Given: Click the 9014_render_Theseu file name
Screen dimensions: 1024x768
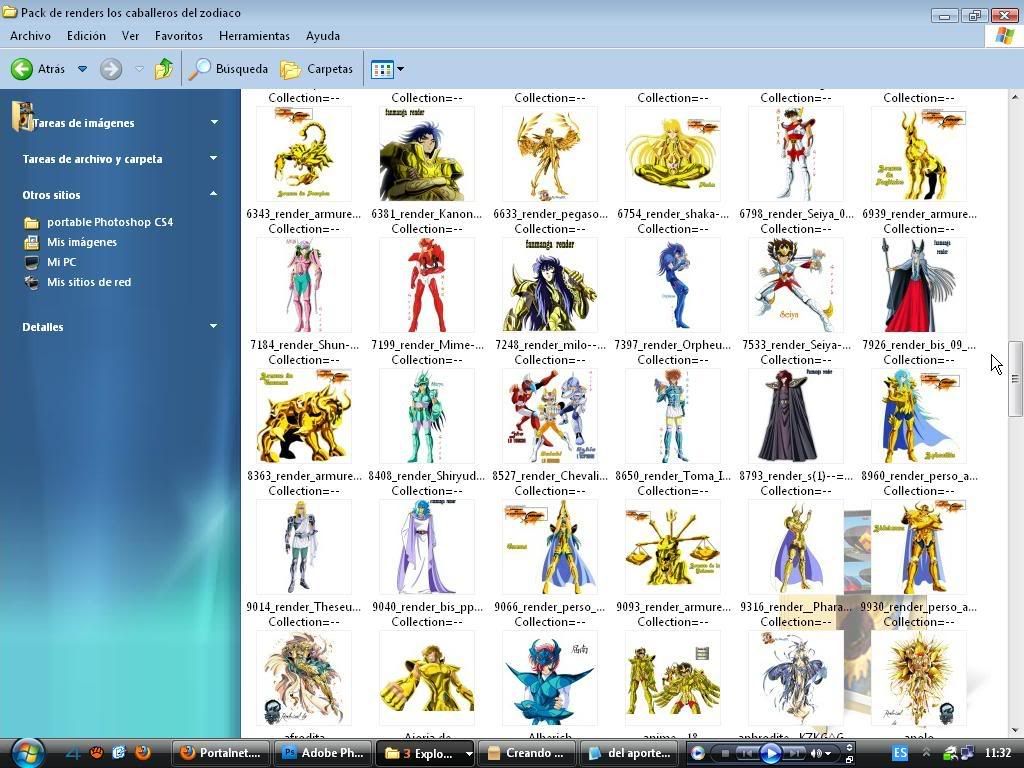Looking at the screenshot, I should click(x=304, y=607).
